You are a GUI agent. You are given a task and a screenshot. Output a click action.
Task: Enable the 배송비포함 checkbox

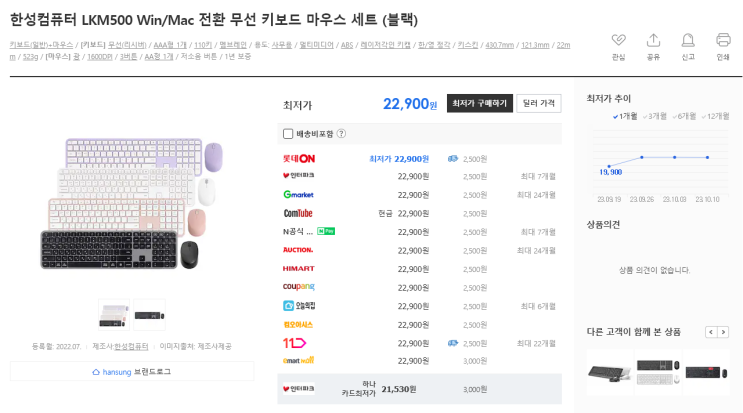(x=289, y=133)
